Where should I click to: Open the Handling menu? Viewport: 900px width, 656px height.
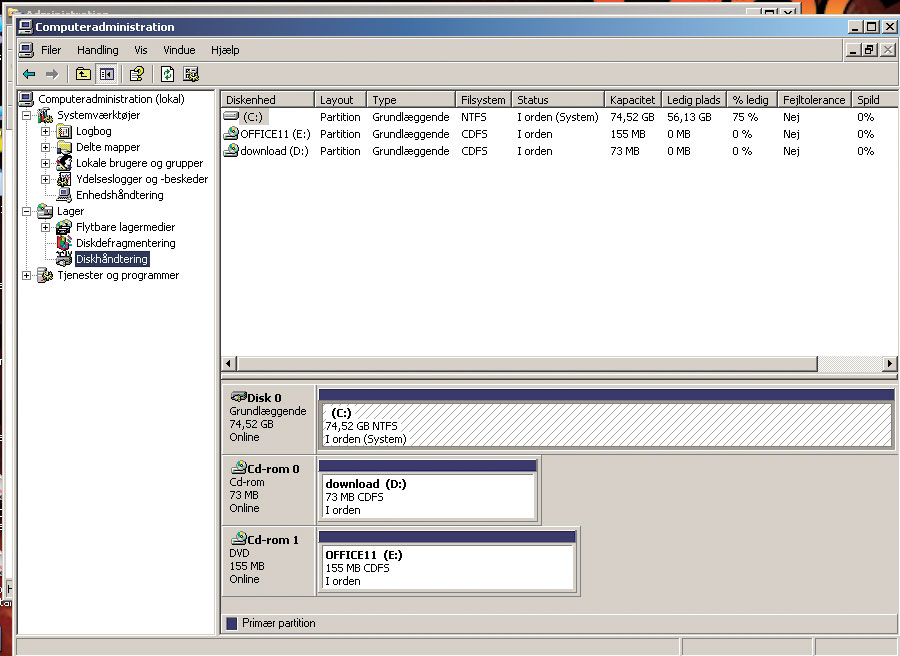point(97,50)
